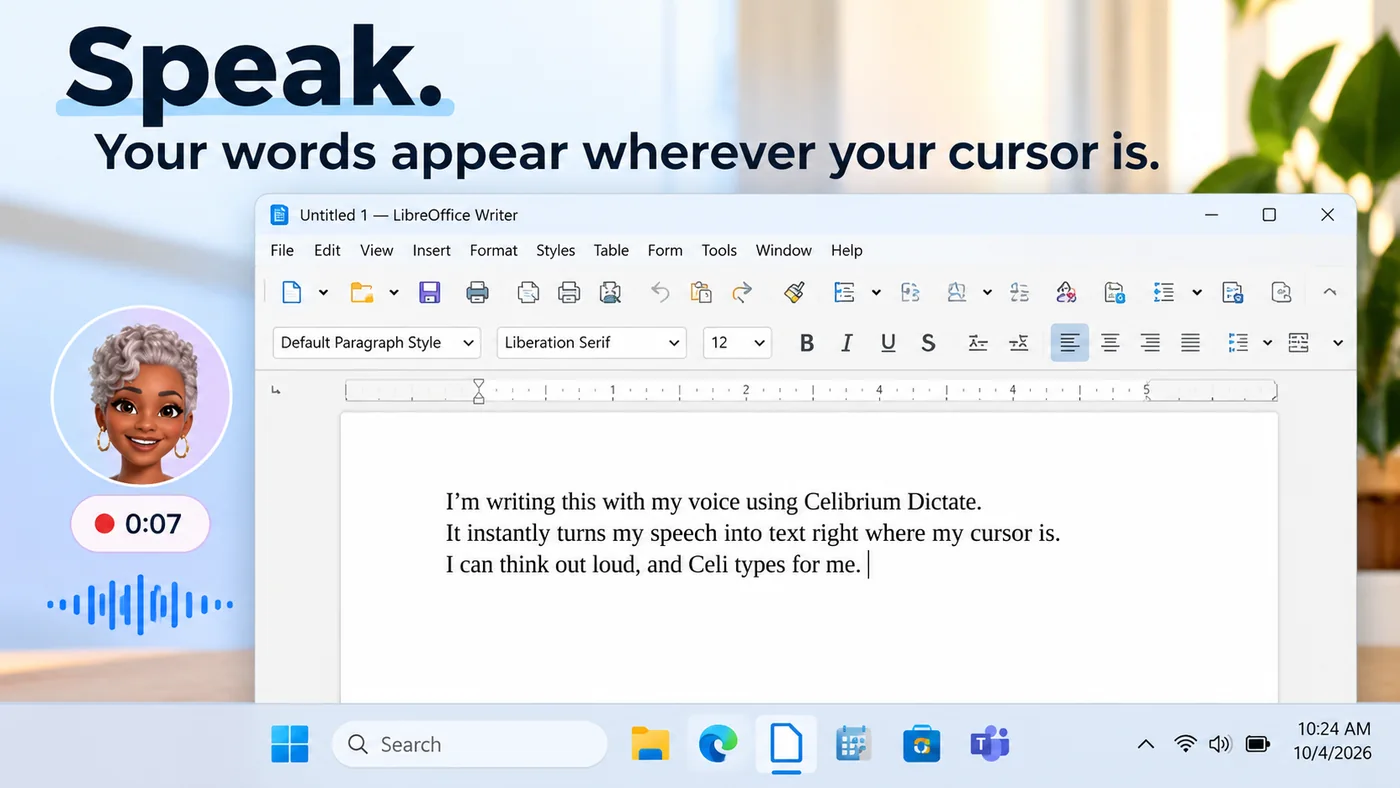Collapse toolbar with the upward chevron

1329,292
